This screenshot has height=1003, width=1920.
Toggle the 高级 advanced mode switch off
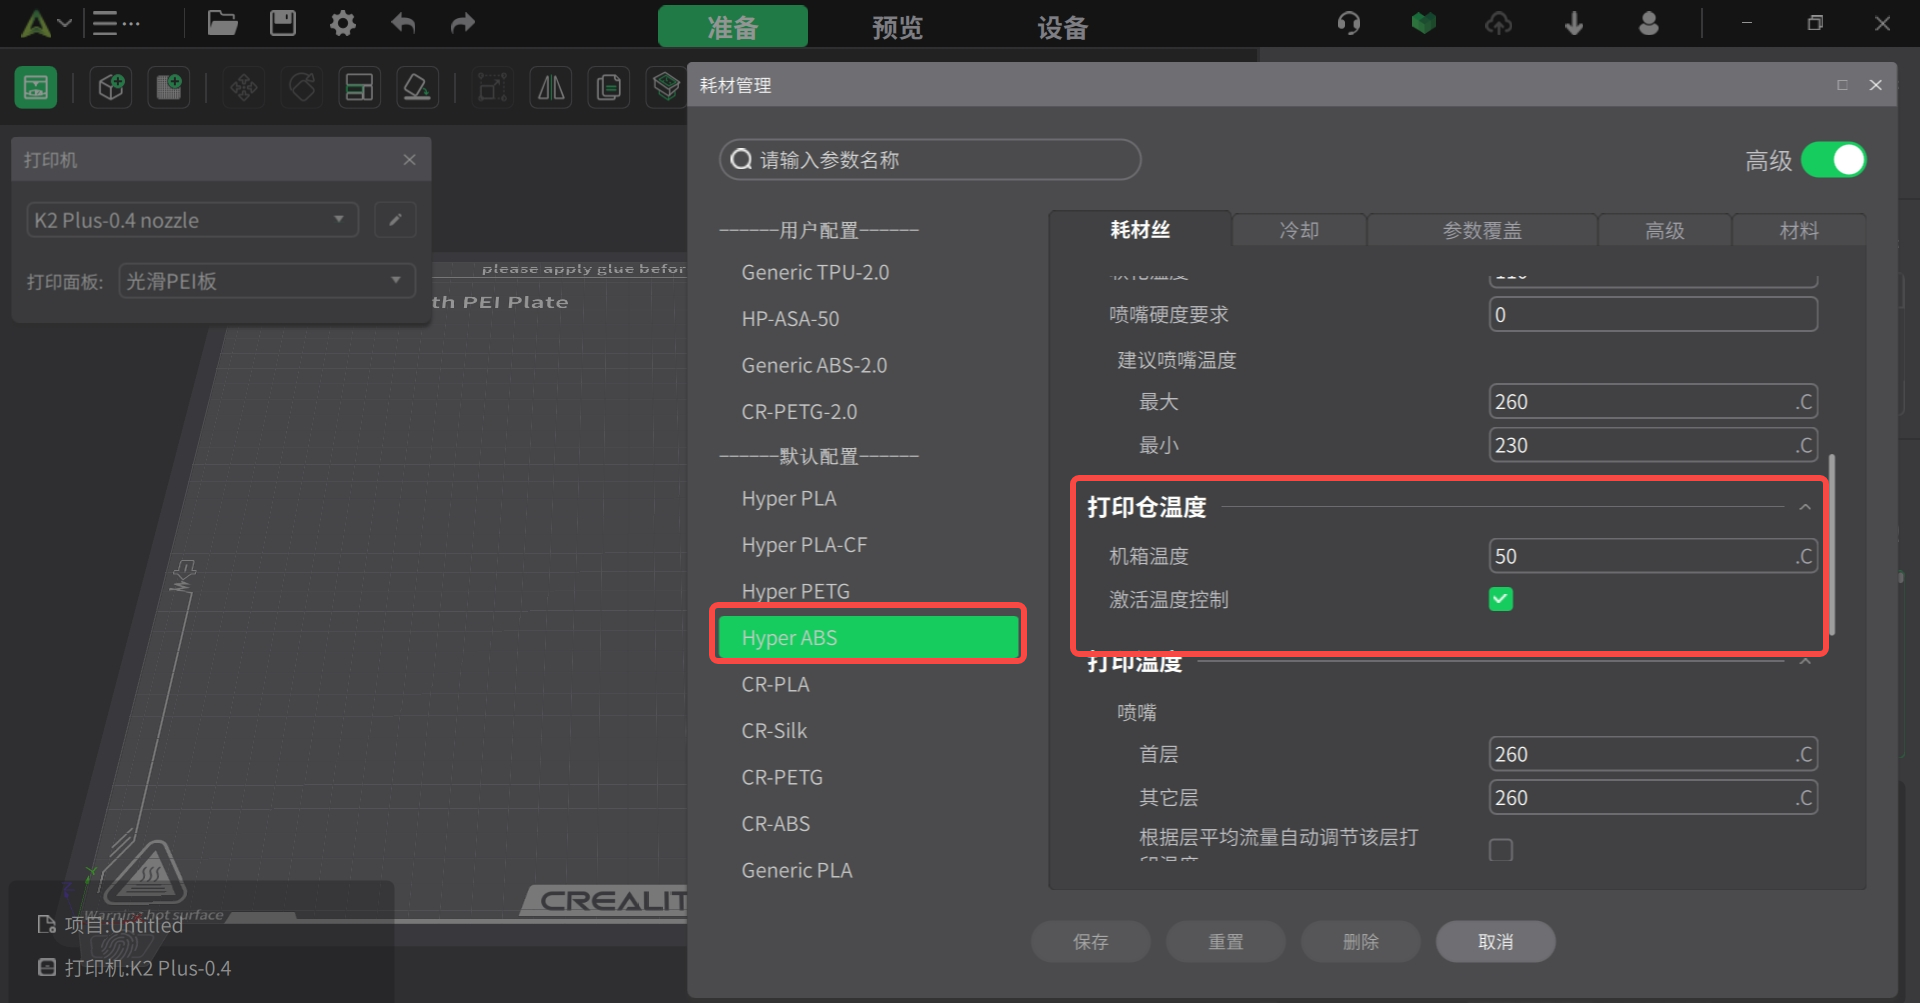[x=1834, y=160]
